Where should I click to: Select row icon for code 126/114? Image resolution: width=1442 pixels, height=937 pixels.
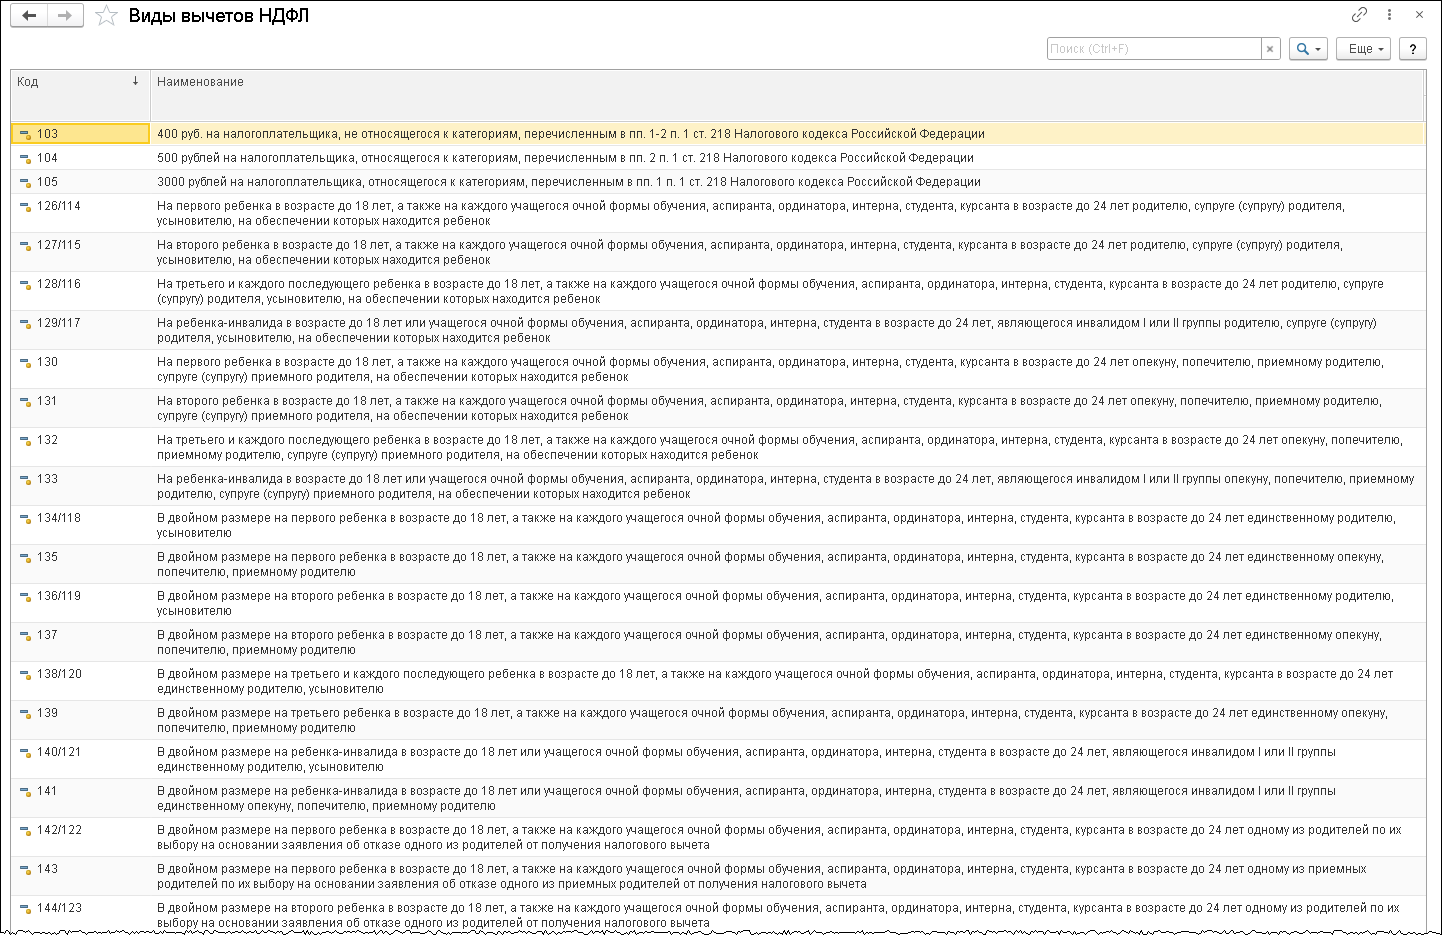(26, 206)
